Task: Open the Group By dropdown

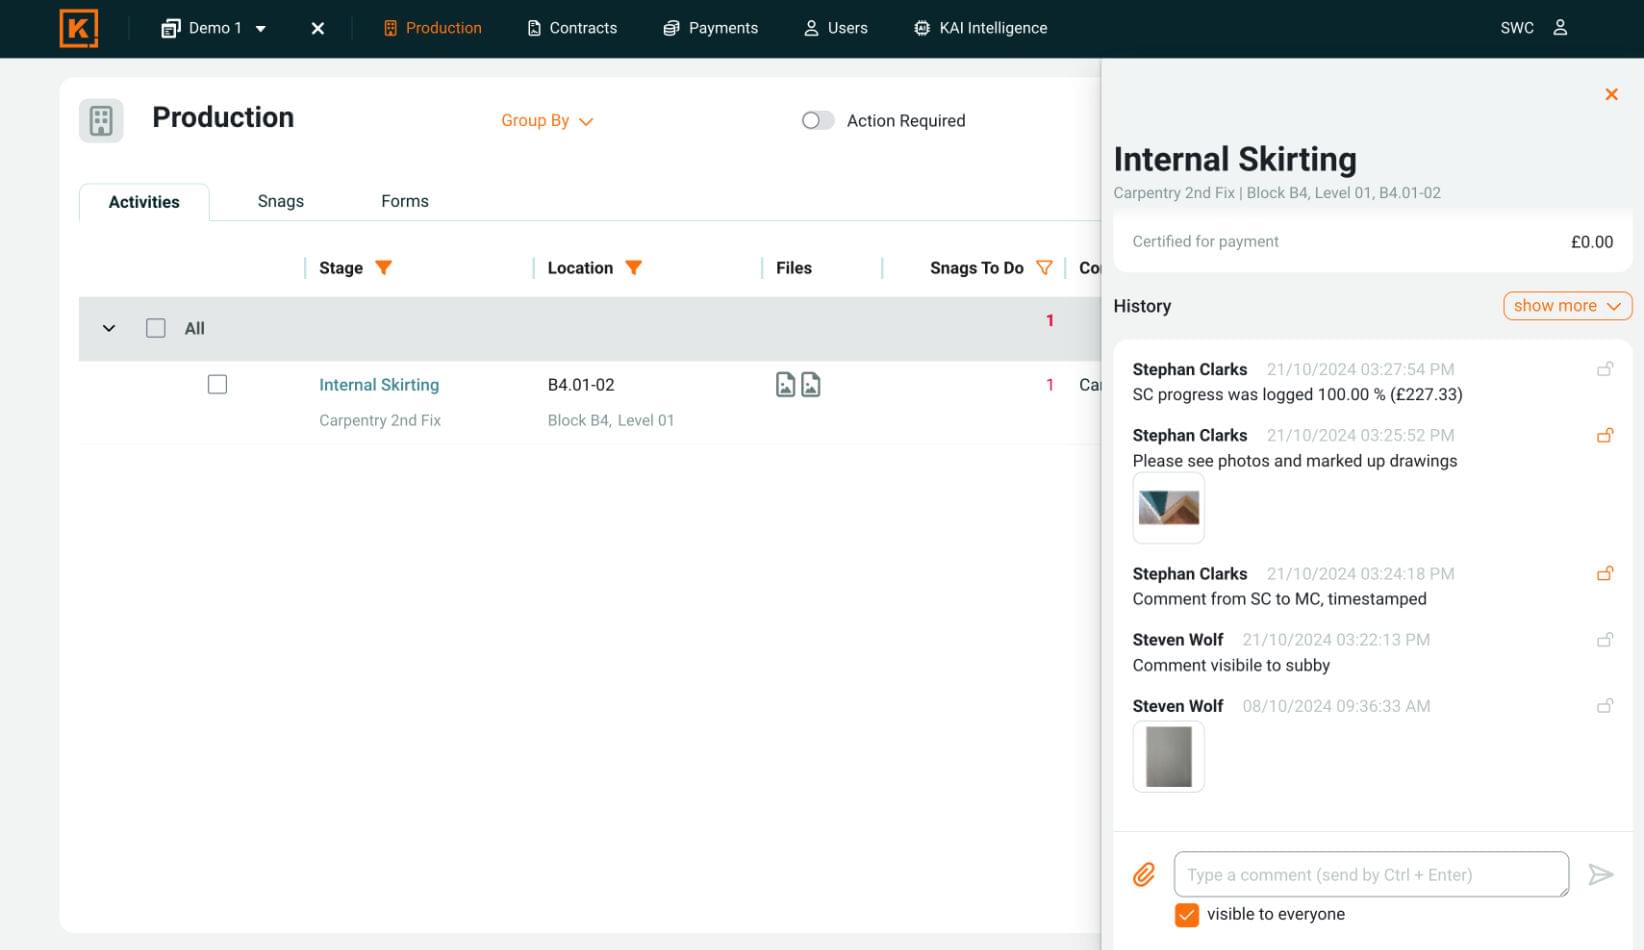Action: point(546,121)
